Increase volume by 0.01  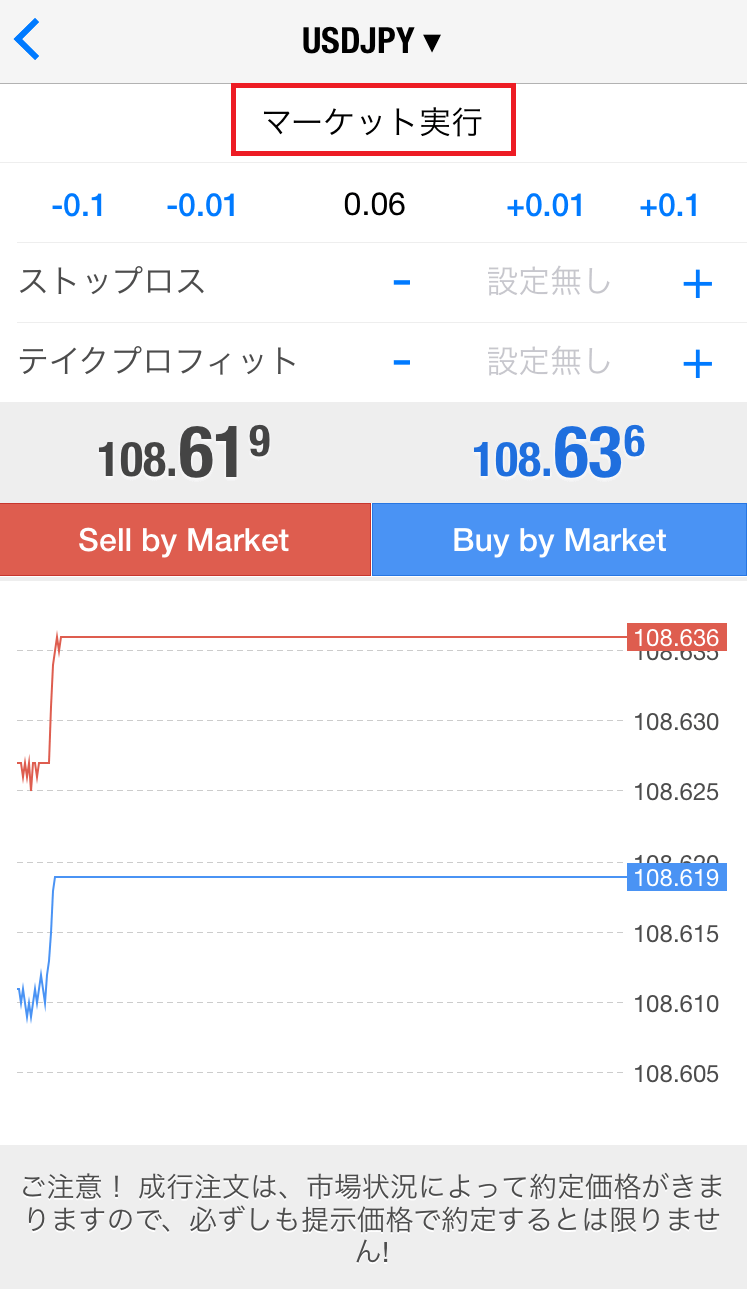tap(545, 205)
